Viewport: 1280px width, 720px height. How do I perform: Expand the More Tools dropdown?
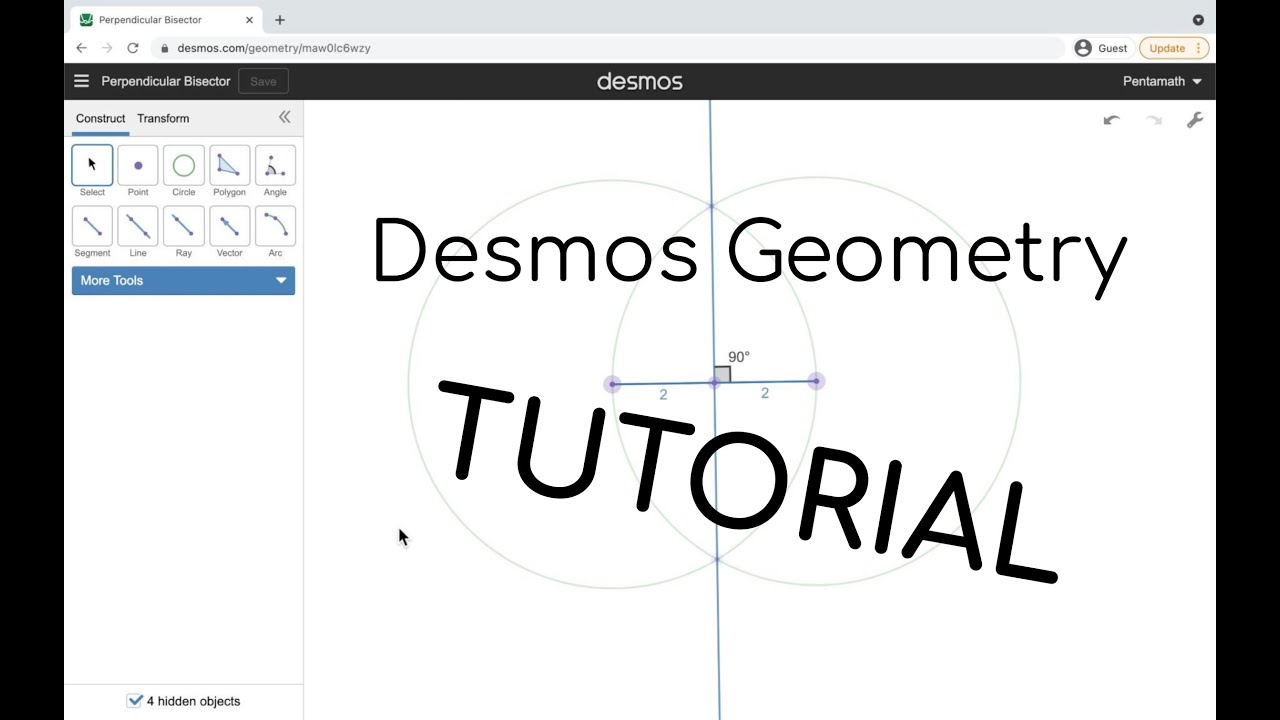click(x=183, y=280)
